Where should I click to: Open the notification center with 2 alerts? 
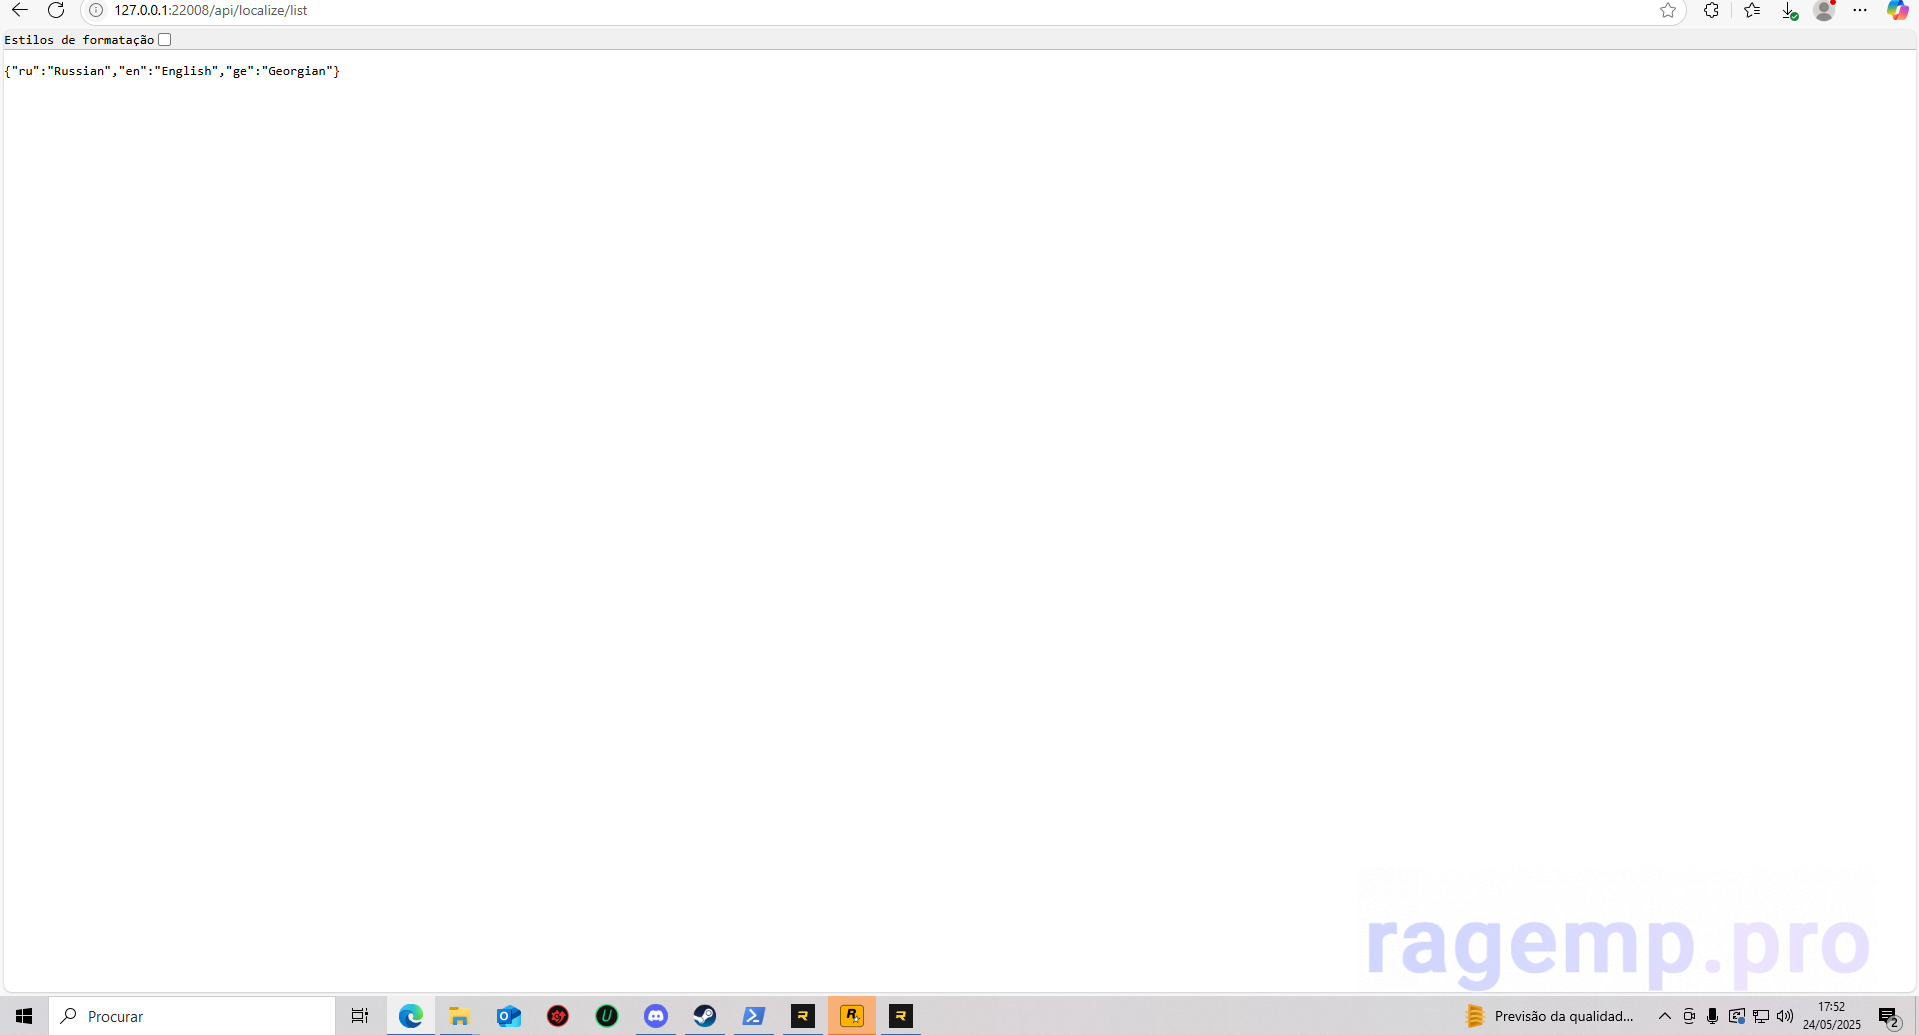click(1889, 1017)
